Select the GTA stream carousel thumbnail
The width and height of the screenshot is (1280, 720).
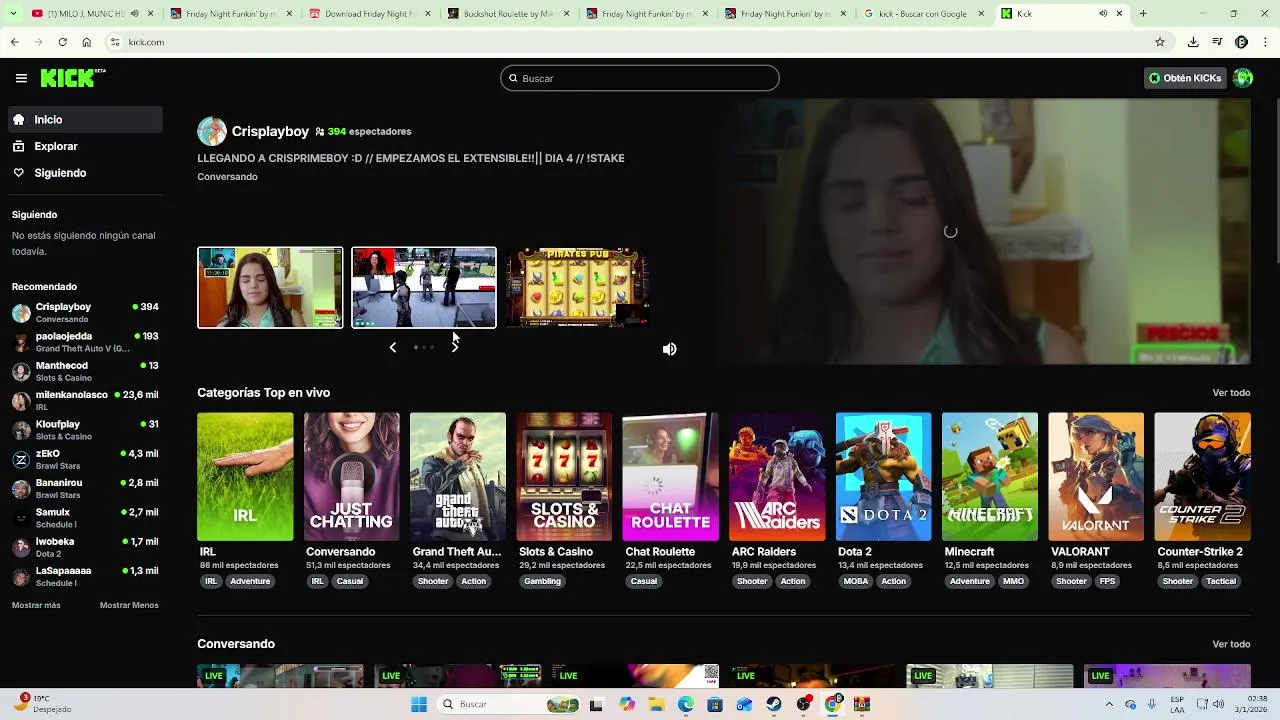pyautogui.click(x=424, y=287)
